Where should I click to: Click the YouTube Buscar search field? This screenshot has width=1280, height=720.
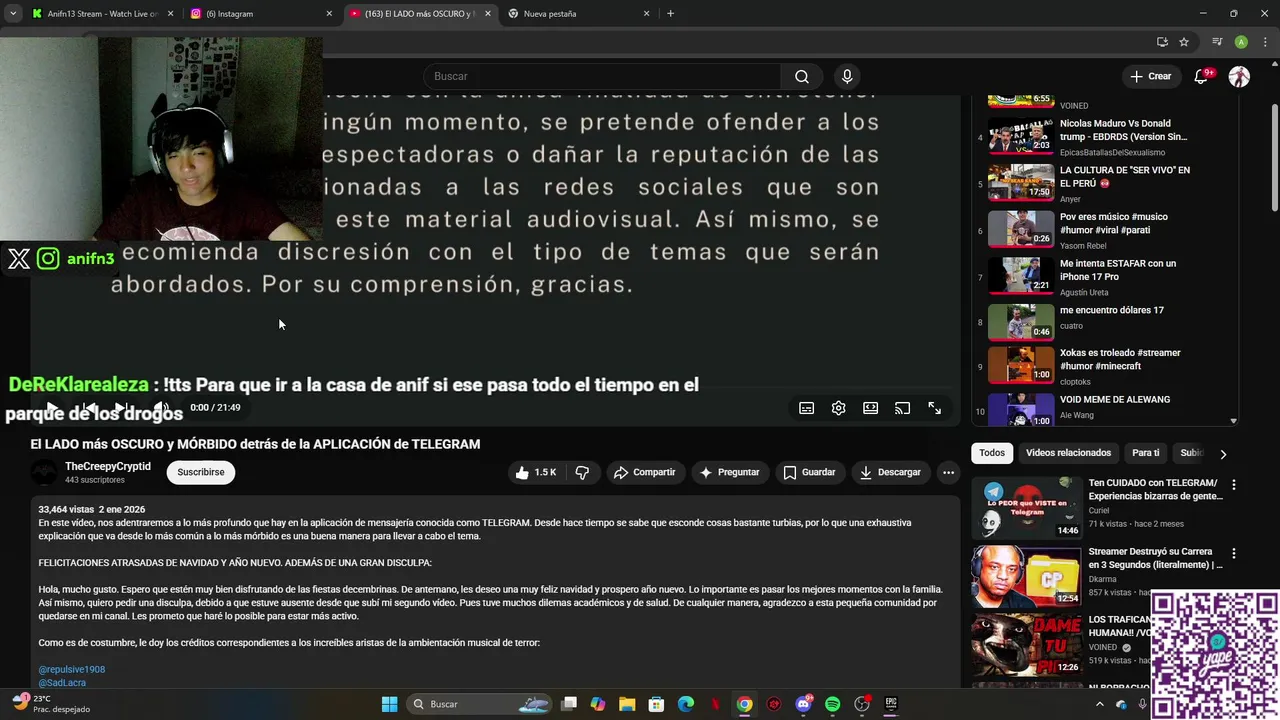(602, 77)
